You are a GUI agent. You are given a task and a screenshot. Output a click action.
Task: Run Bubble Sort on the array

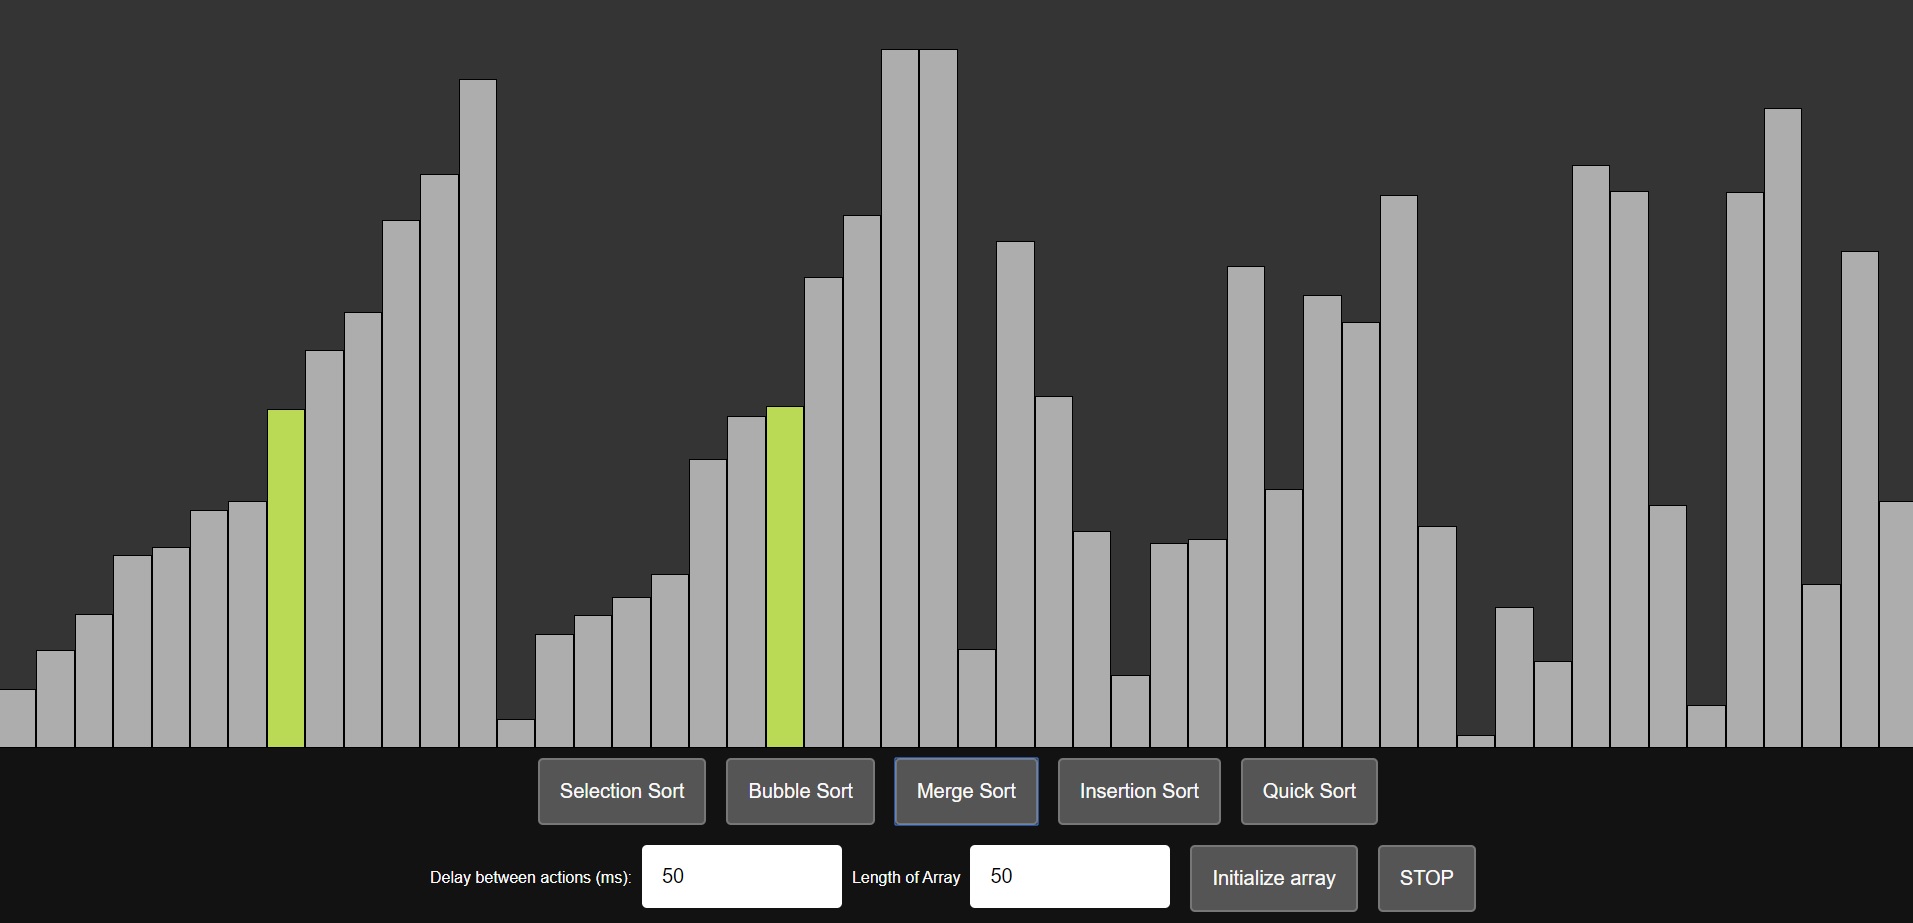click(800, 791)
